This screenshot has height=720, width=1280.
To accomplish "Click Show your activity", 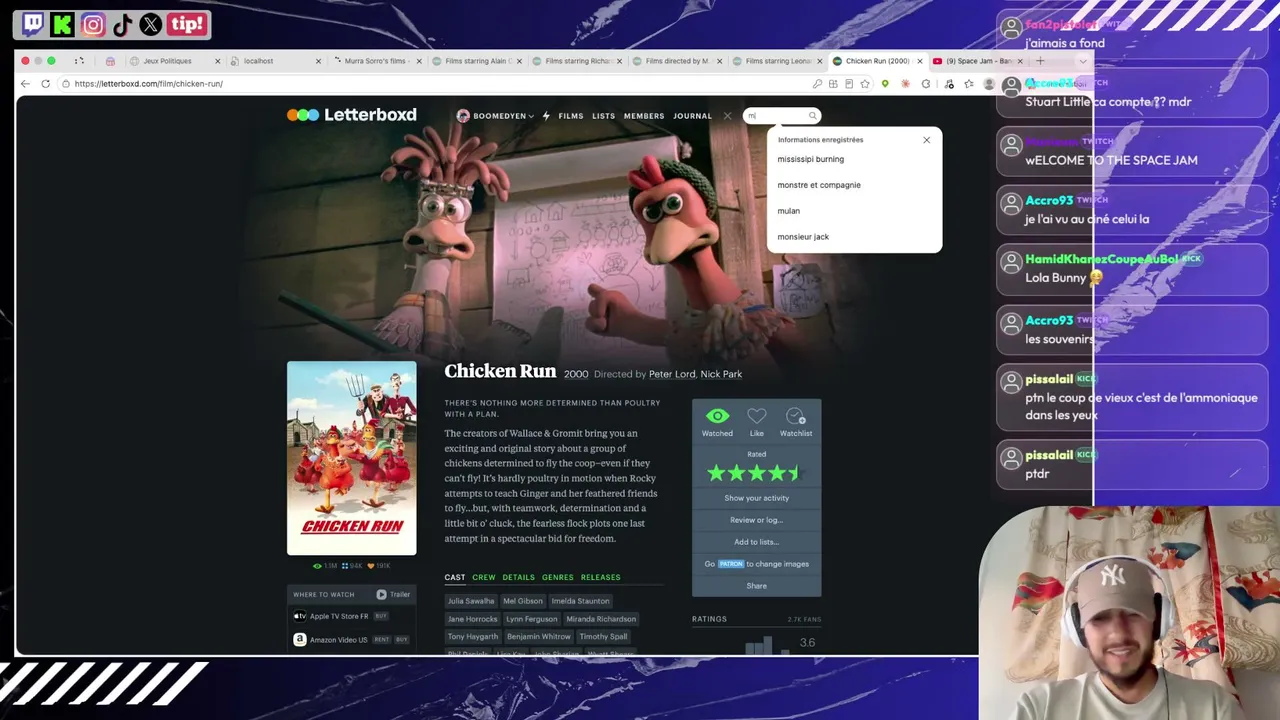I will [x=757, y=498].
